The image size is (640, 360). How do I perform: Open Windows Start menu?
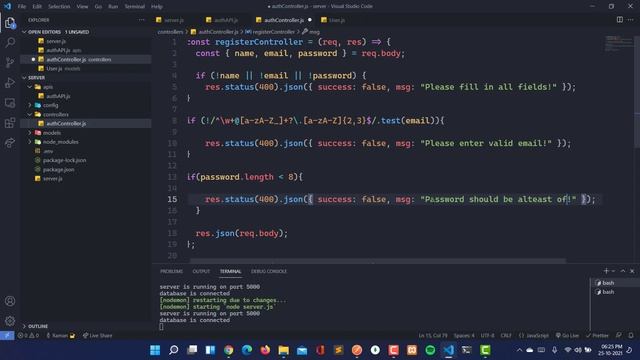pyautogui.click(x=155, y=350)
